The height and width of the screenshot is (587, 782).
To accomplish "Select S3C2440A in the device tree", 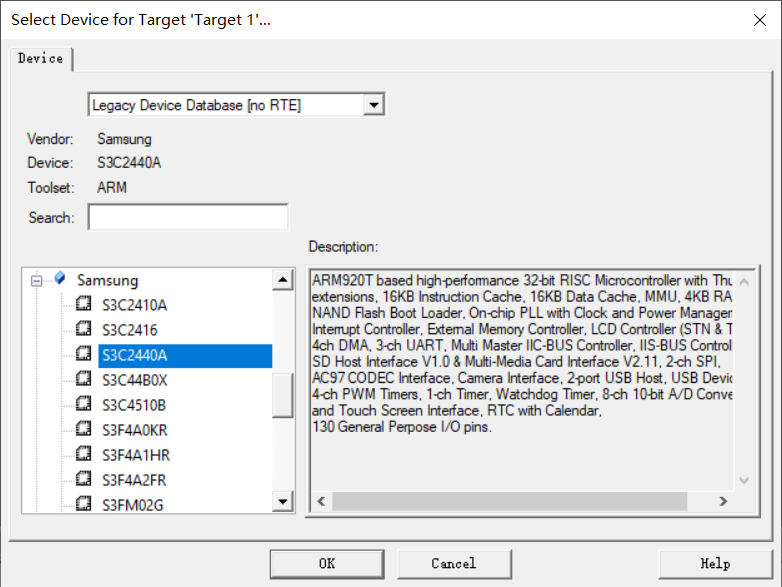I will click(x=185, y=356).
